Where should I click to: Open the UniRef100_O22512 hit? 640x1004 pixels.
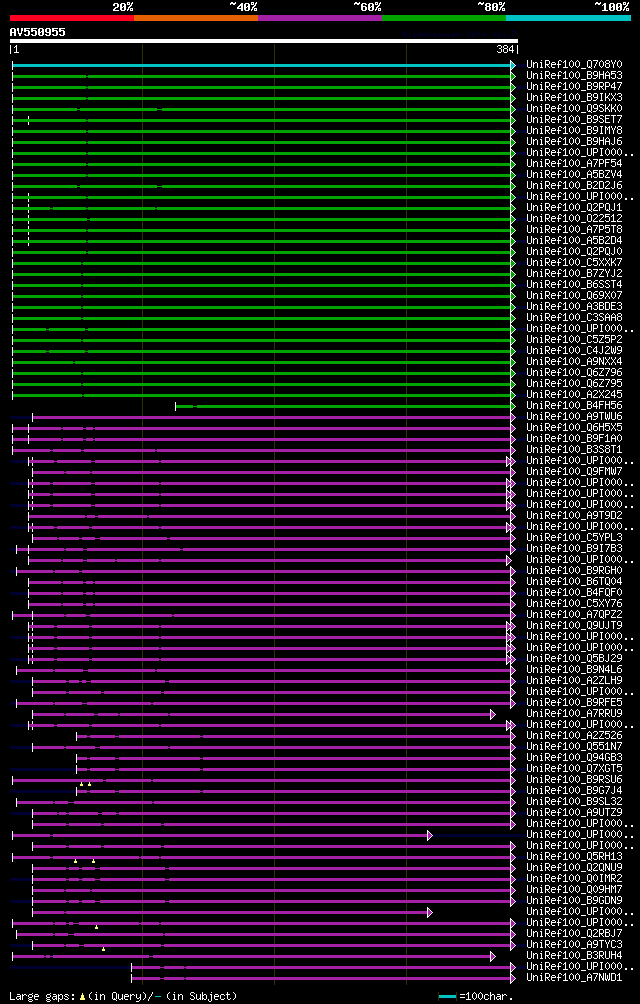pos(574,218)
